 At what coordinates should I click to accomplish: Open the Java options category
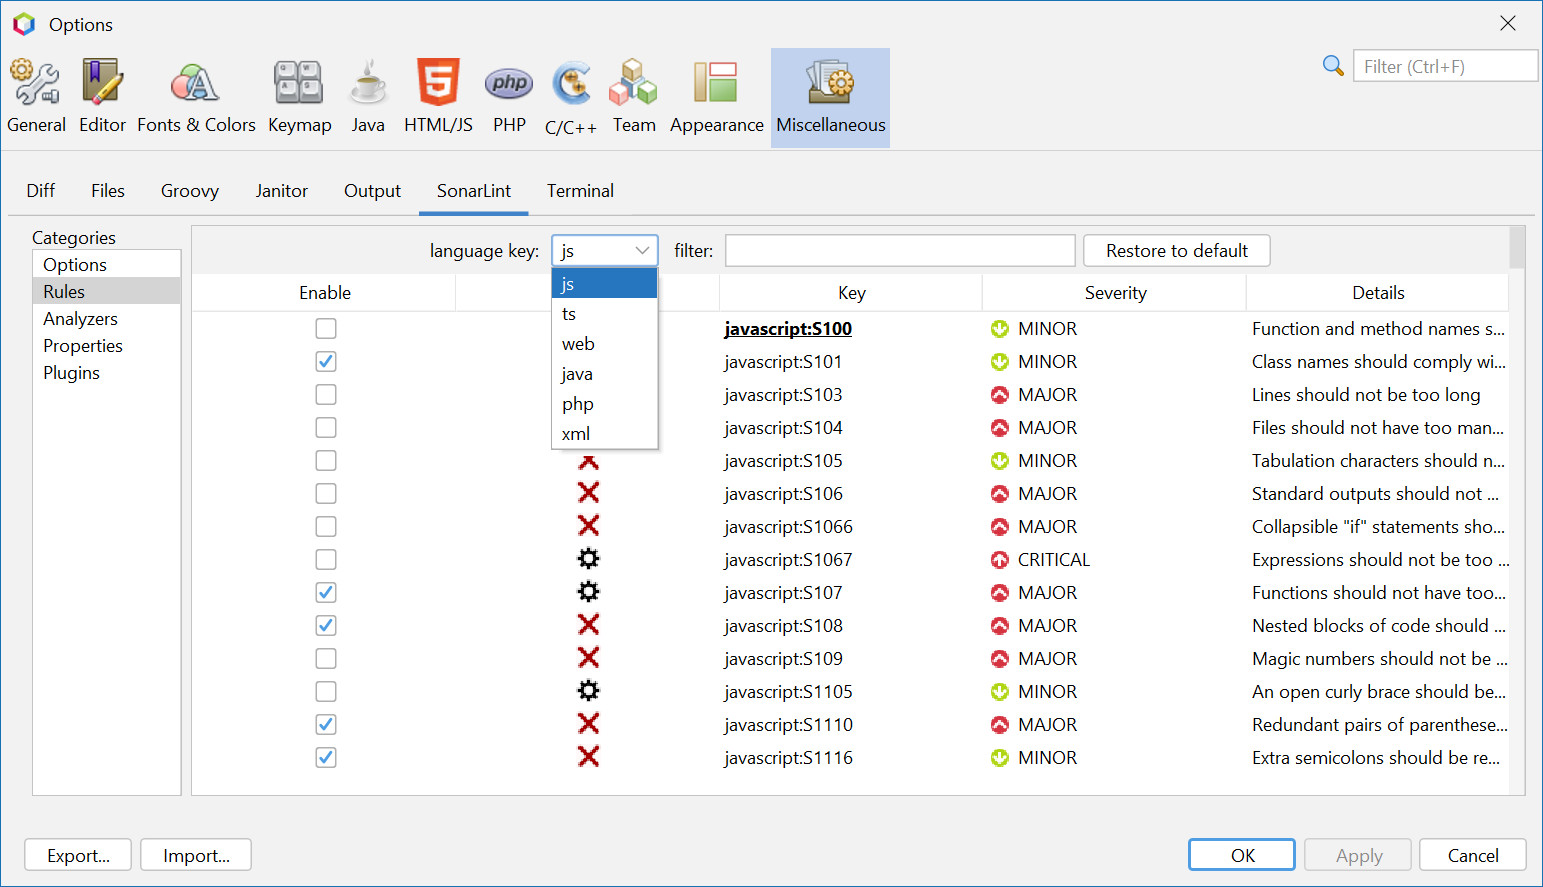[x=368, y=97]
